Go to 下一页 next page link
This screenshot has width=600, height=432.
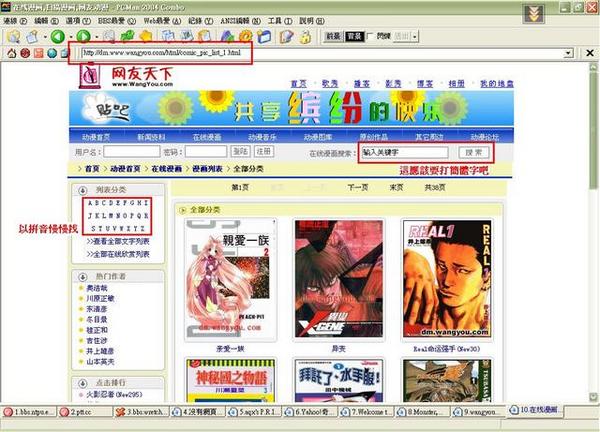[358, 187]
